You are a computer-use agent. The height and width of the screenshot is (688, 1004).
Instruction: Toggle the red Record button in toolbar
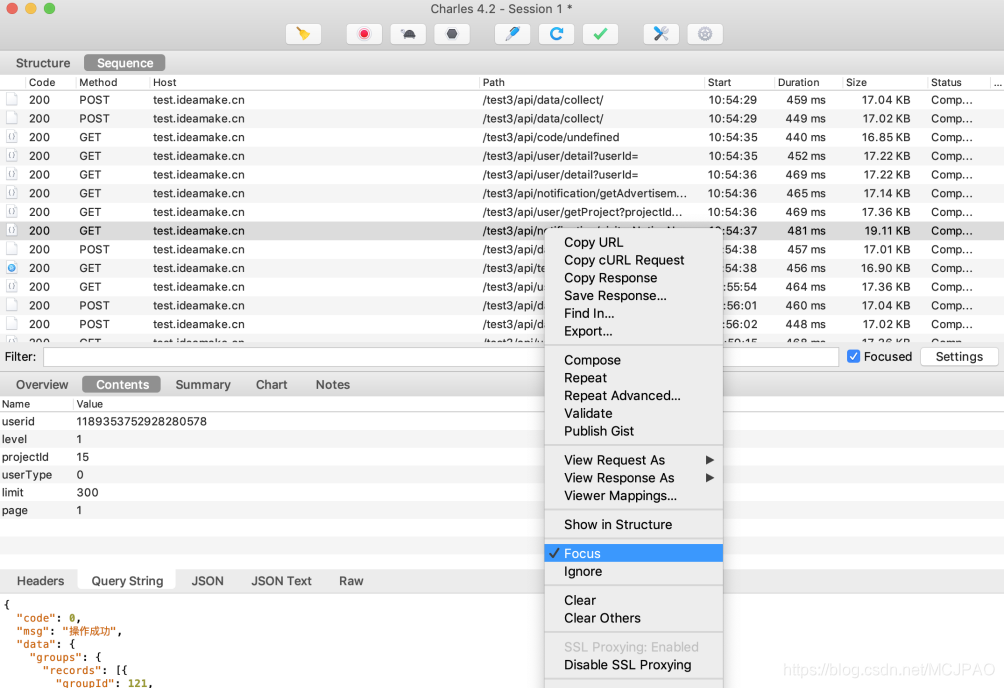364,34
